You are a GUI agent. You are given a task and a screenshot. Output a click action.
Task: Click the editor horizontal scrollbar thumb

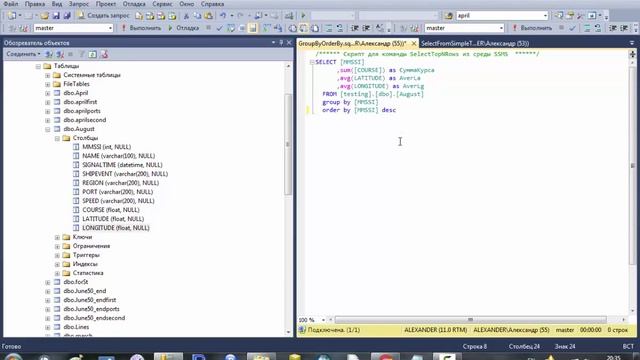[470, 320]
